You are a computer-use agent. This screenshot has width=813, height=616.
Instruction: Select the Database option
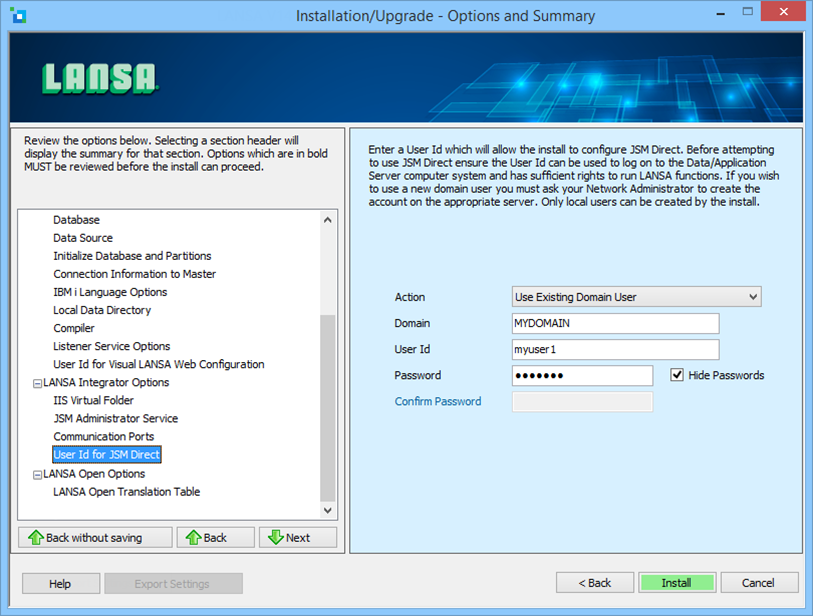point(76,220)
